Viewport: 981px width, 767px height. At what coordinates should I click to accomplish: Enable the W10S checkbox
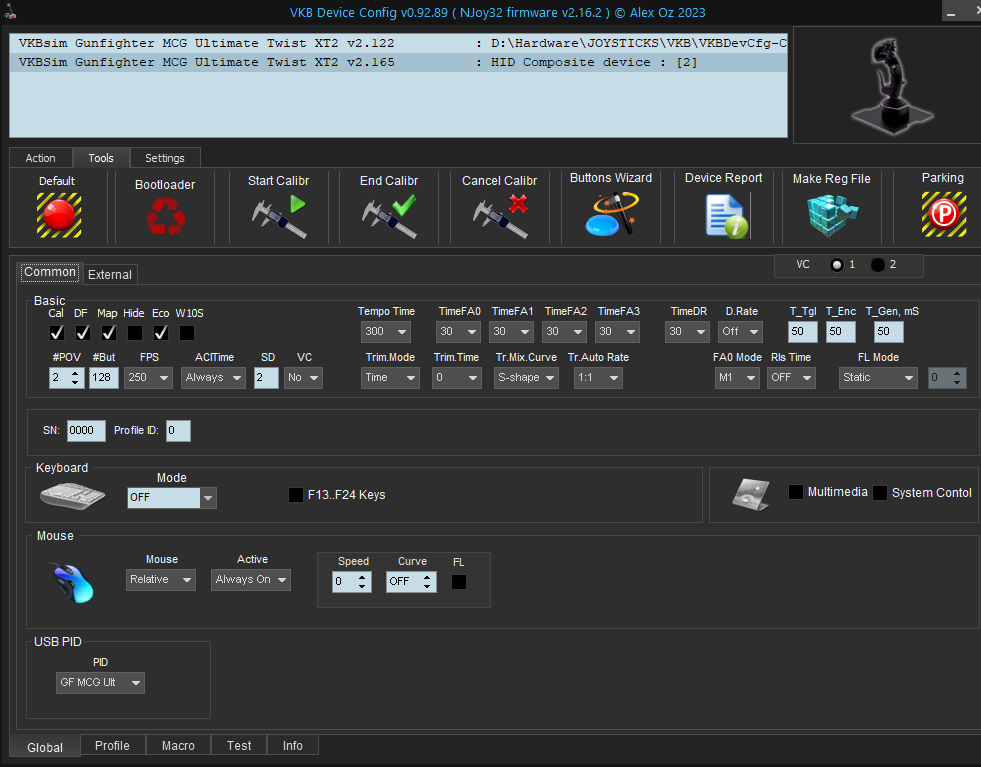pos(186,333)
